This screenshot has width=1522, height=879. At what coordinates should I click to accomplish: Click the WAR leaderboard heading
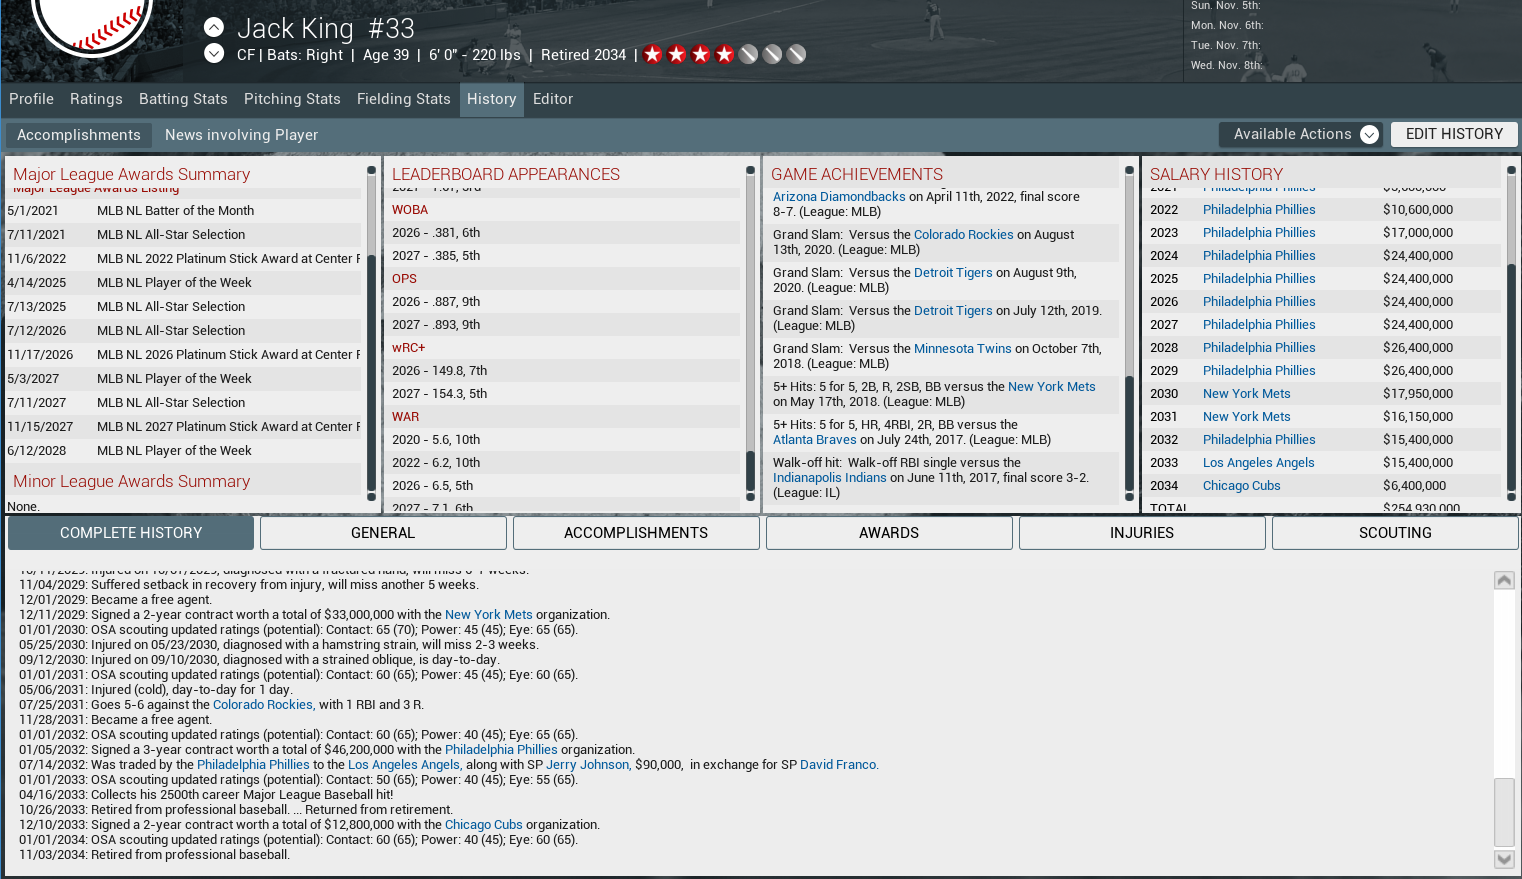pos(406,417)
